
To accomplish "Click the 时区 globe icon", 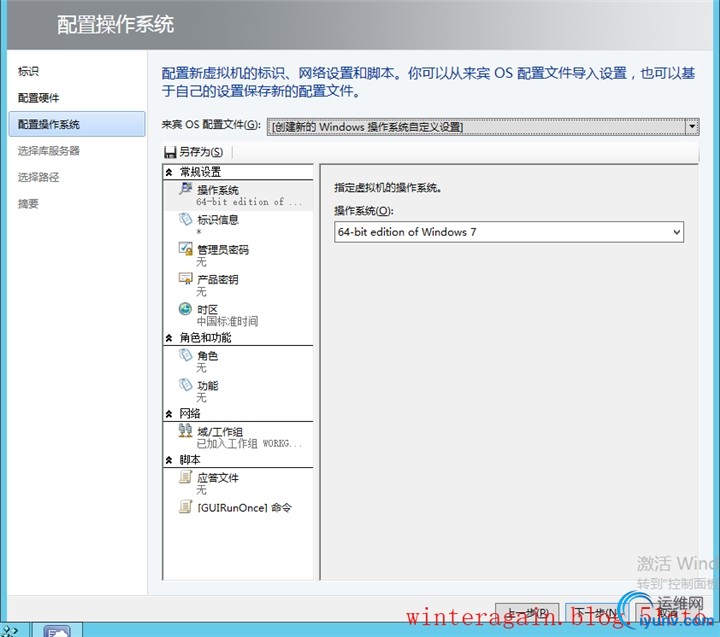I will 186,309.
